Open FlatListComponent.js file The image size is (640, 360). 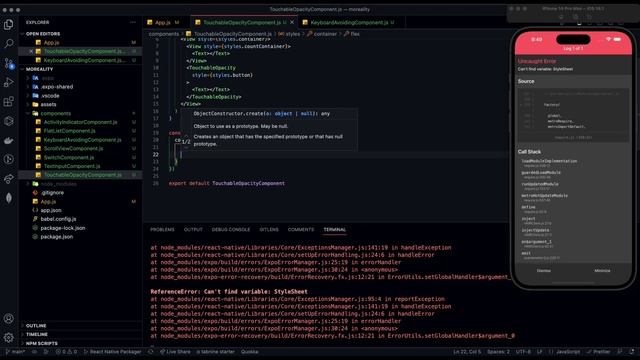[x=69, y=131]
